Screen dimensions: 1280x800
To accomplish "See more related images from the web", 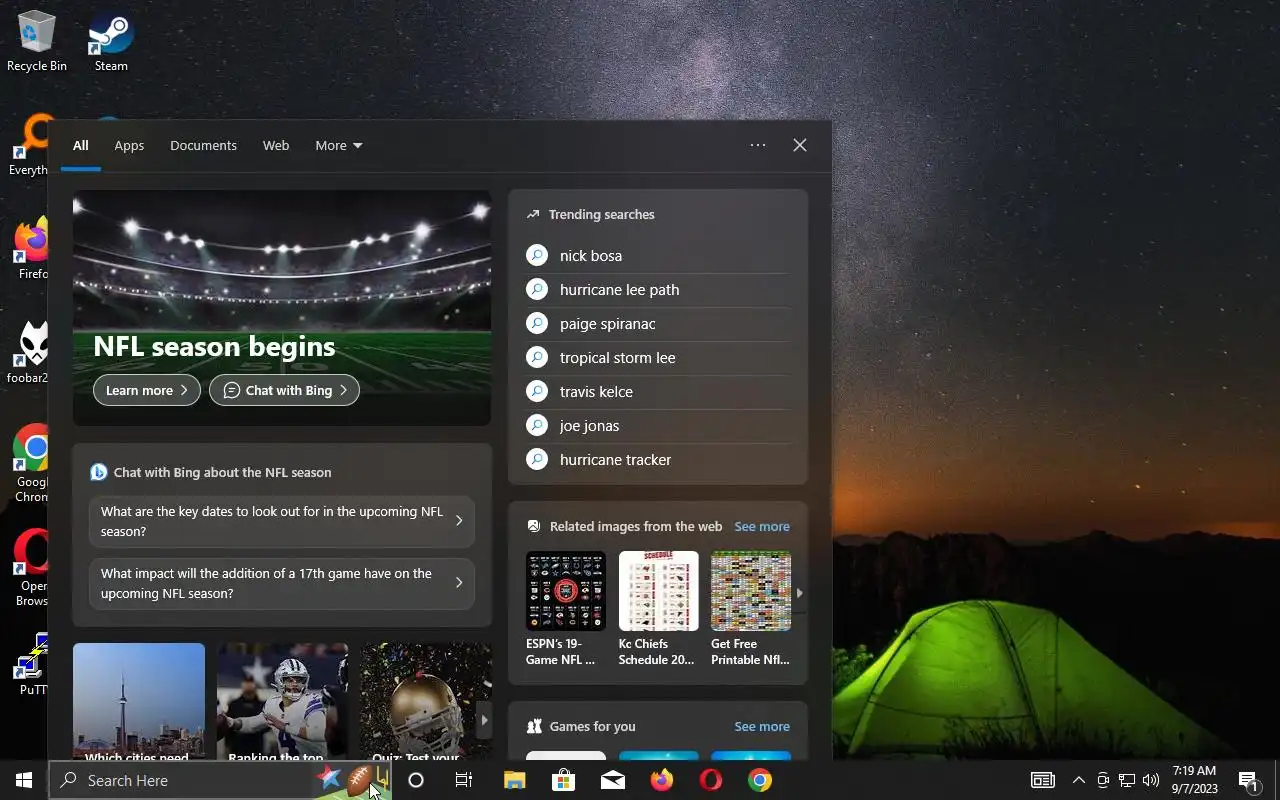I will click(x=762, y=526).
